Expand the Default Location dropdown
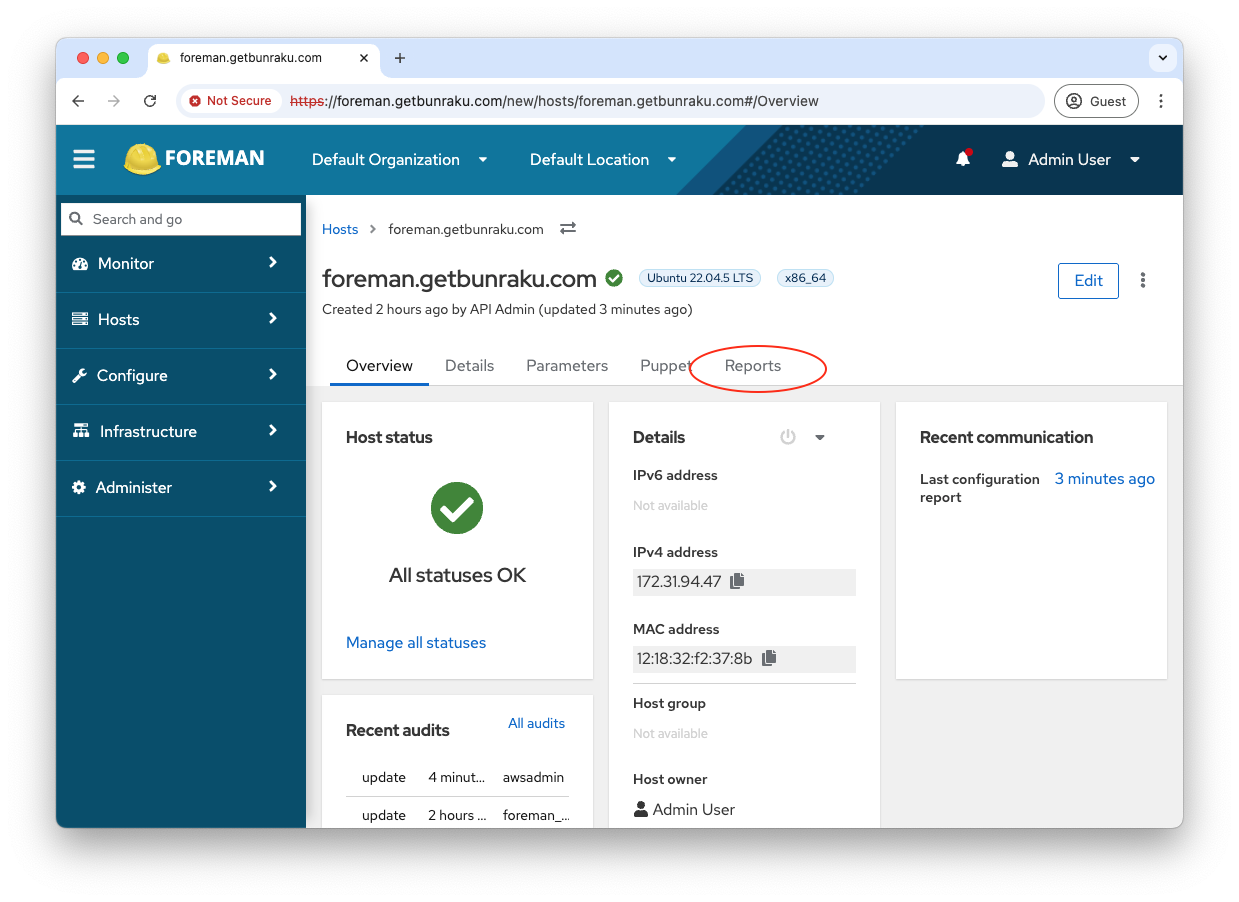This screenshot has height=902, width=1239. tap(603, 160)
